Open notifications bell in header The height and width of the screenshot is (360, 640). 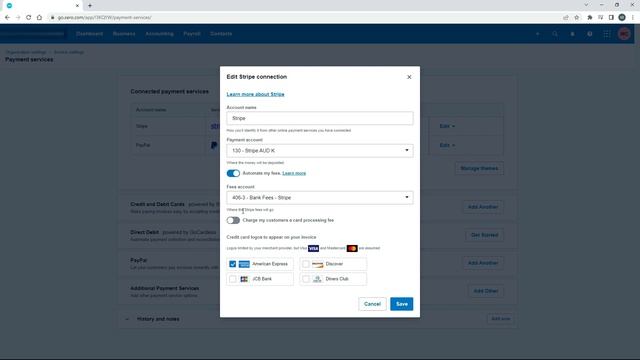point(572,34)
